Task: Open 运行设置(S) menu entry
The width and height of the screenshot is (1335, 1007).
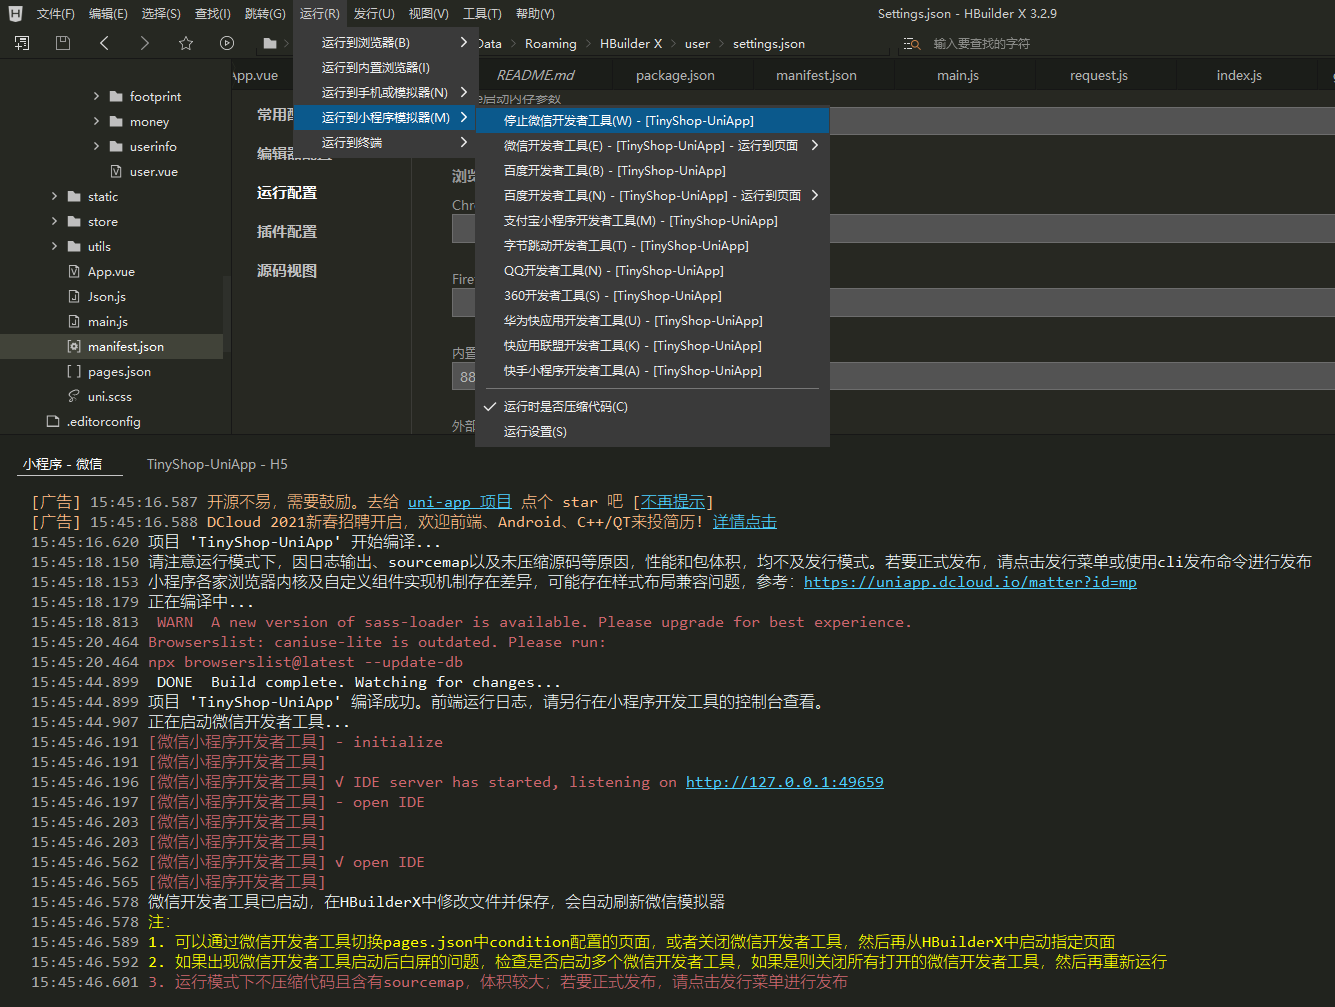Action: (x=652, y=432)
